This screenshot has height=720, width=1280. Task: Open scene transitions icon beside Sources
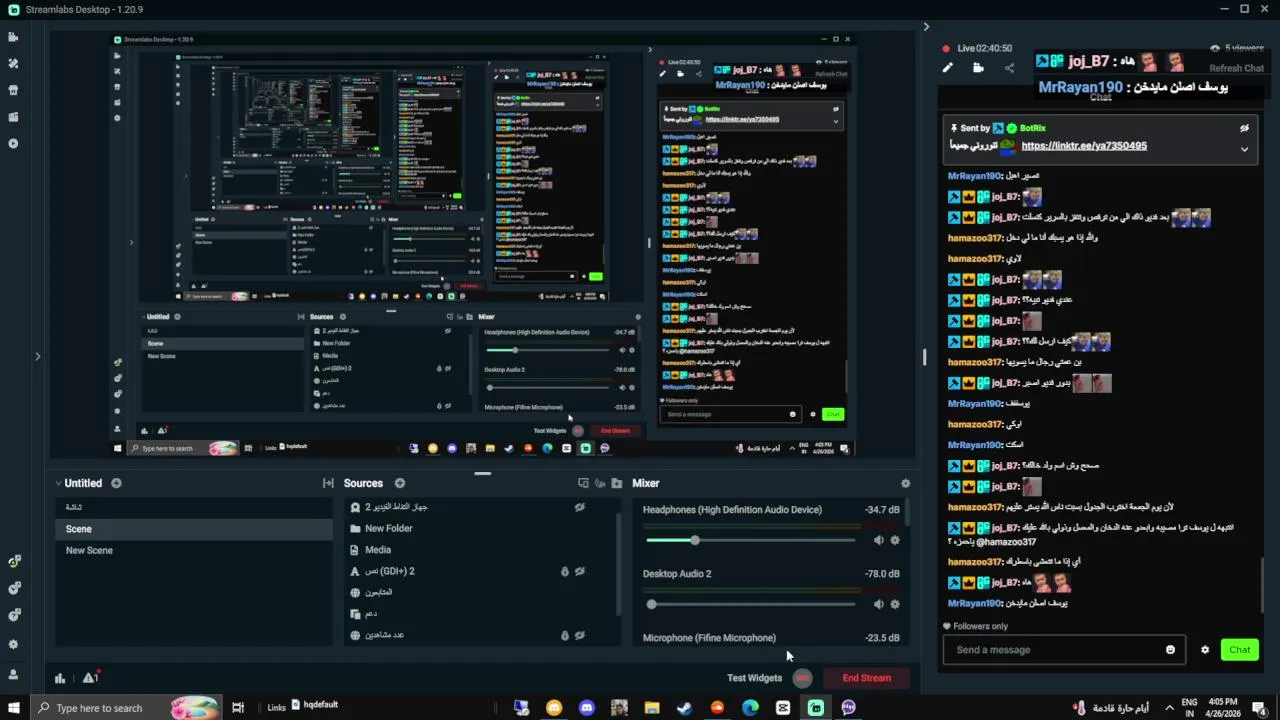pyautogui.click(x=328, y=483)
